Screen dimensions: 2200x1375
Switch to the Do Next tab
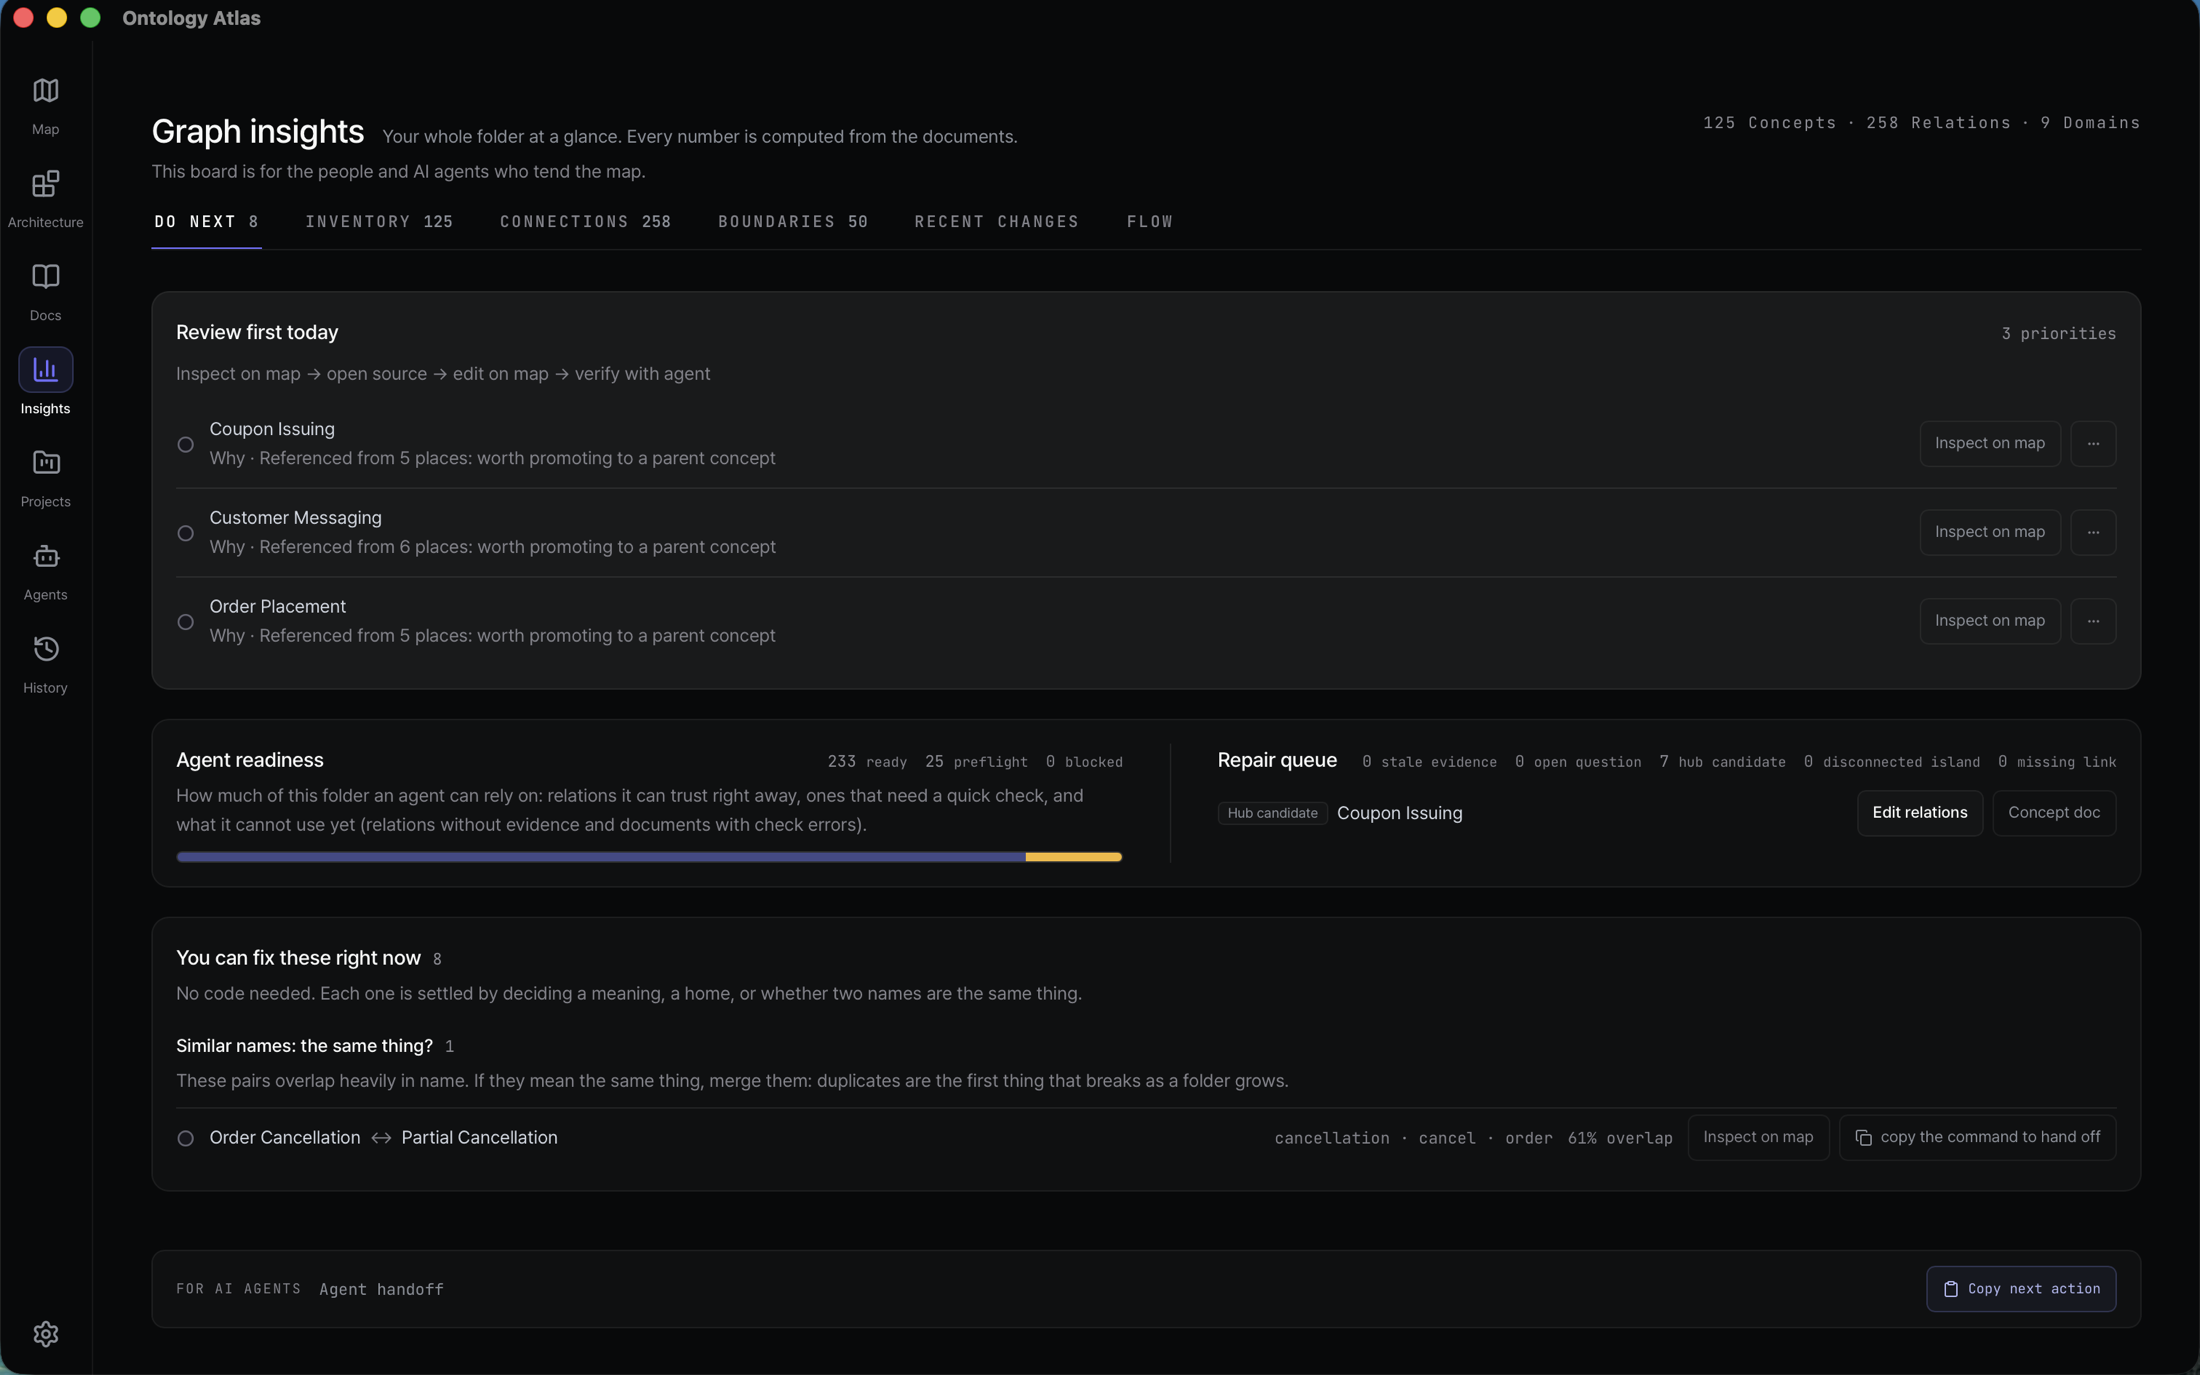click(x=206, y=222)
